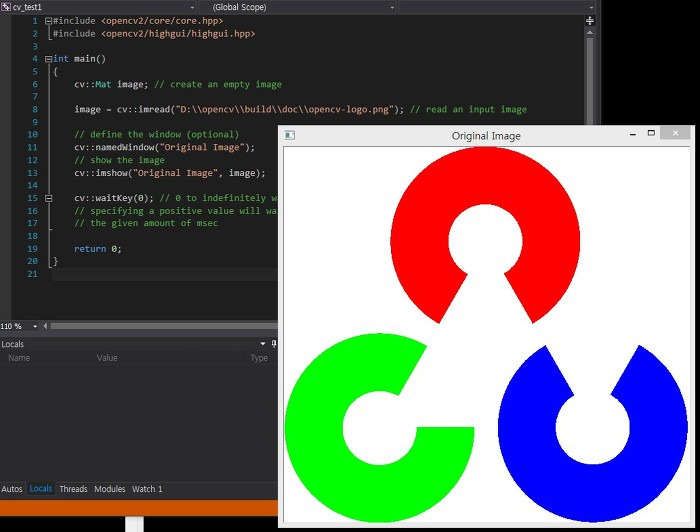Click the vertical scrollbar up arrow
The image size is (700, 532).
pyautogui.click(x=590, y=33)
